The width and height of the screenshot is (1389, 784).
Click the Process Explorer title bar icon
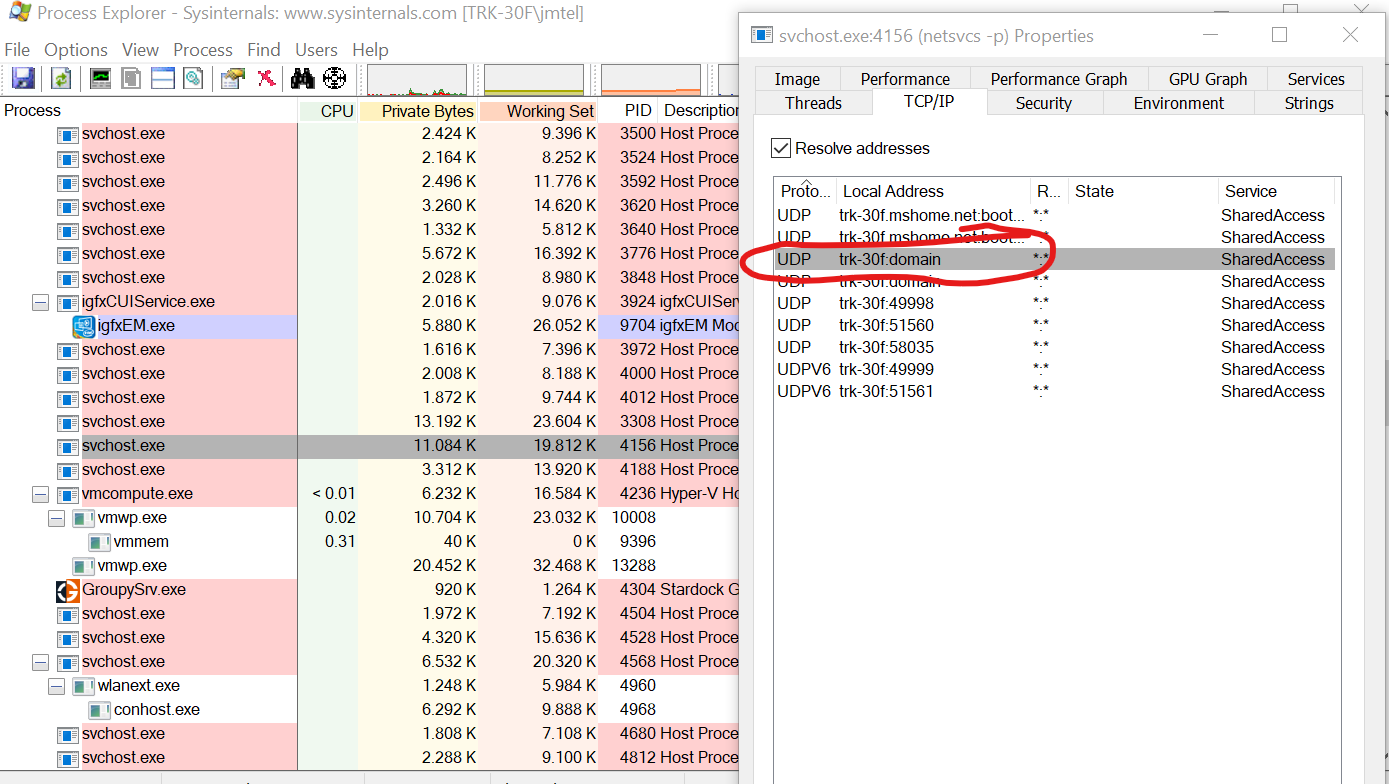19,13
